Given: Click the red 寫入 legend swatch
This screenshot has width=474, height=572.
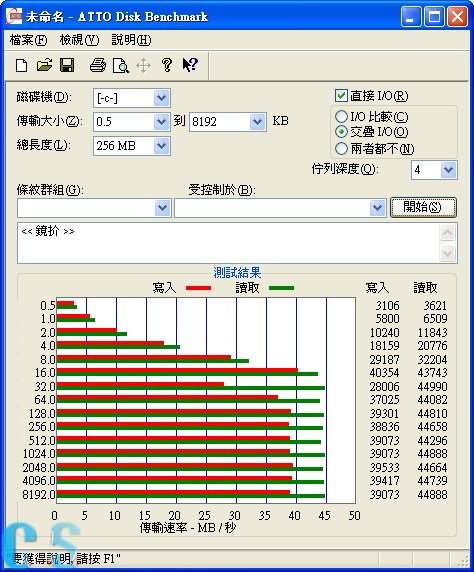Looking at the screenshot, I should [198, 288].
